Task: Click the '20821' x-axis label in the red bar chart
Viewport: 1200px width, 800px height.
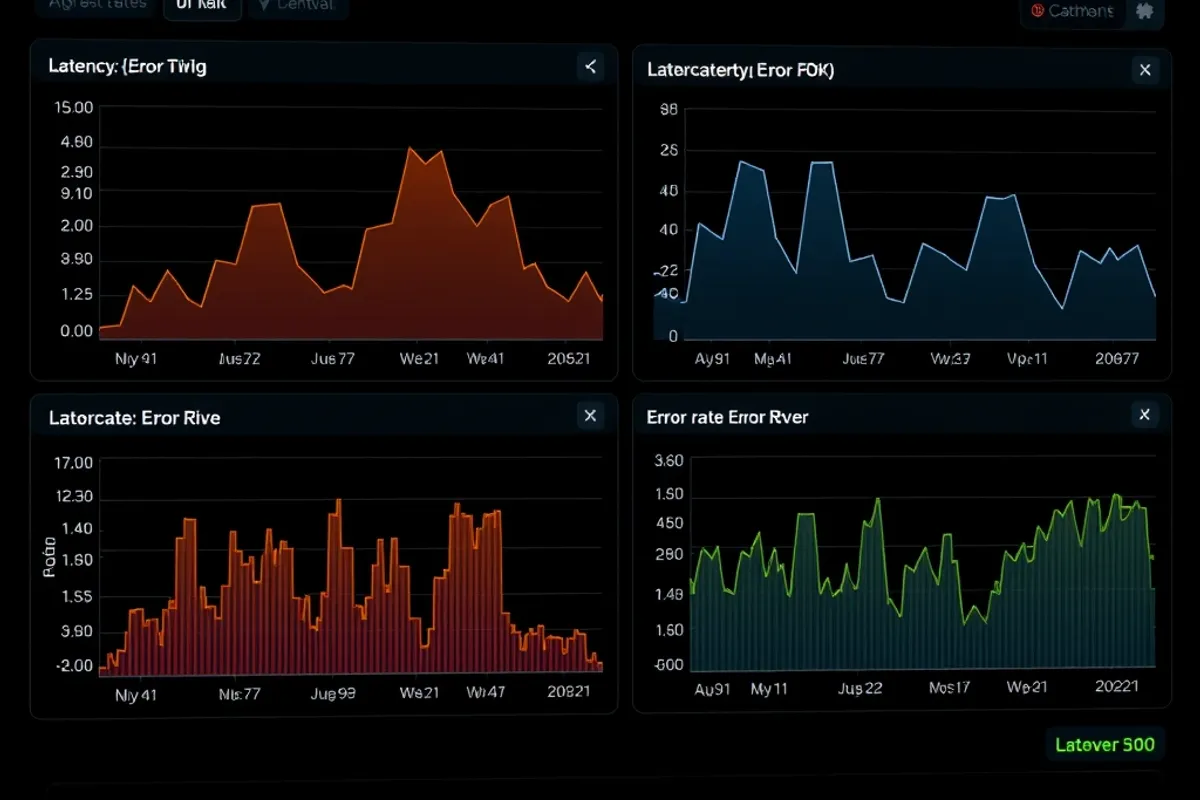Action: coord(568,692)
